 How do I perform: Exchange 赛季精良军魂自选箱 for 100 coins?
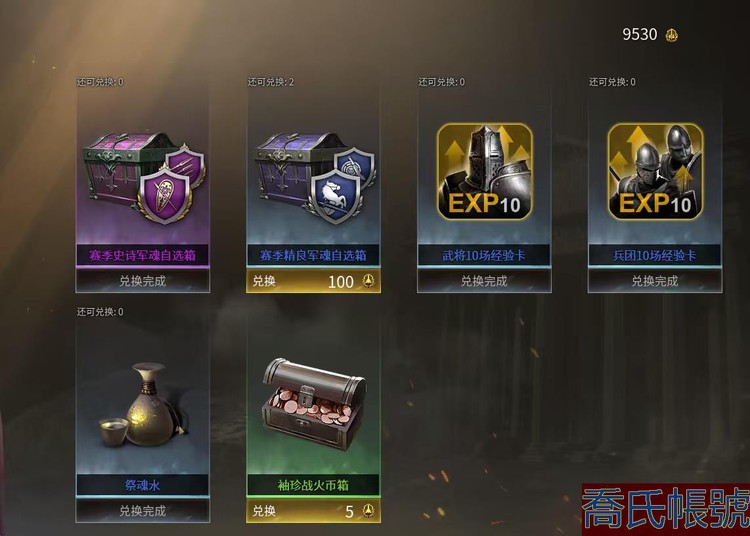click(x=314, y=281)
